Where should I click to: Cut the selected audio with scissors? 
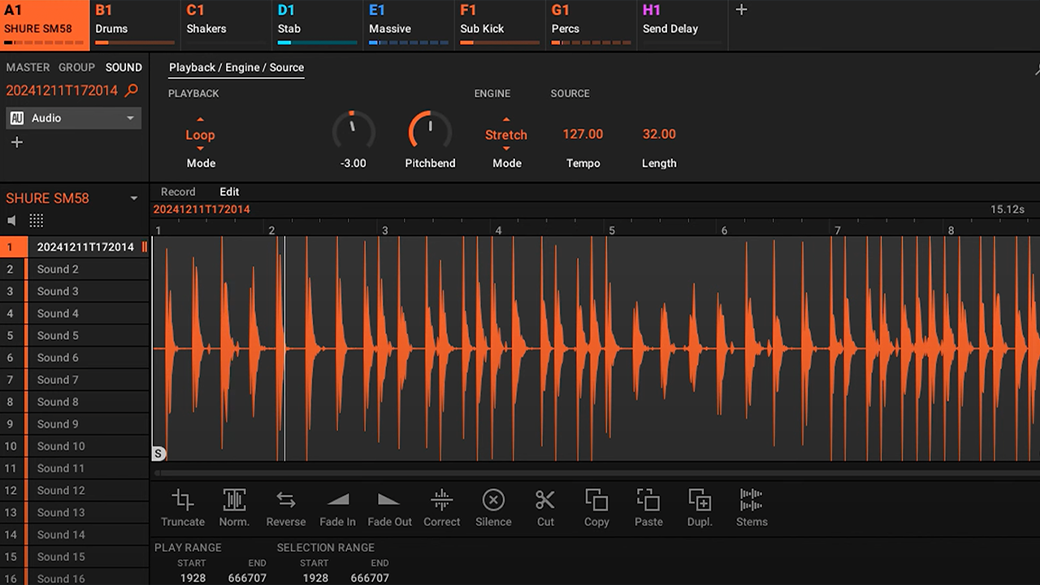tap(545, 500)
